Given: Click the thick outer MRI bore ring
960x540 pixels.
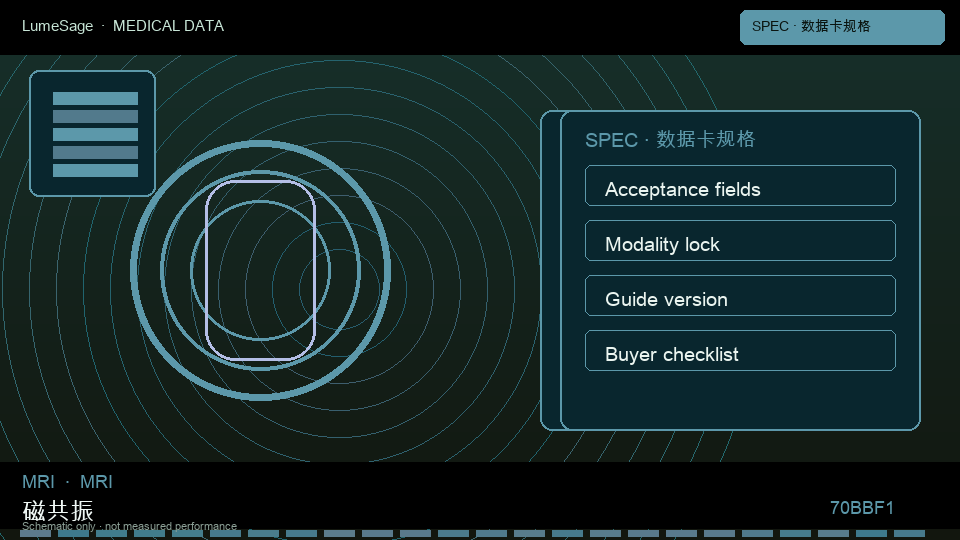Looking at the screenshot, I should (261, 270).
